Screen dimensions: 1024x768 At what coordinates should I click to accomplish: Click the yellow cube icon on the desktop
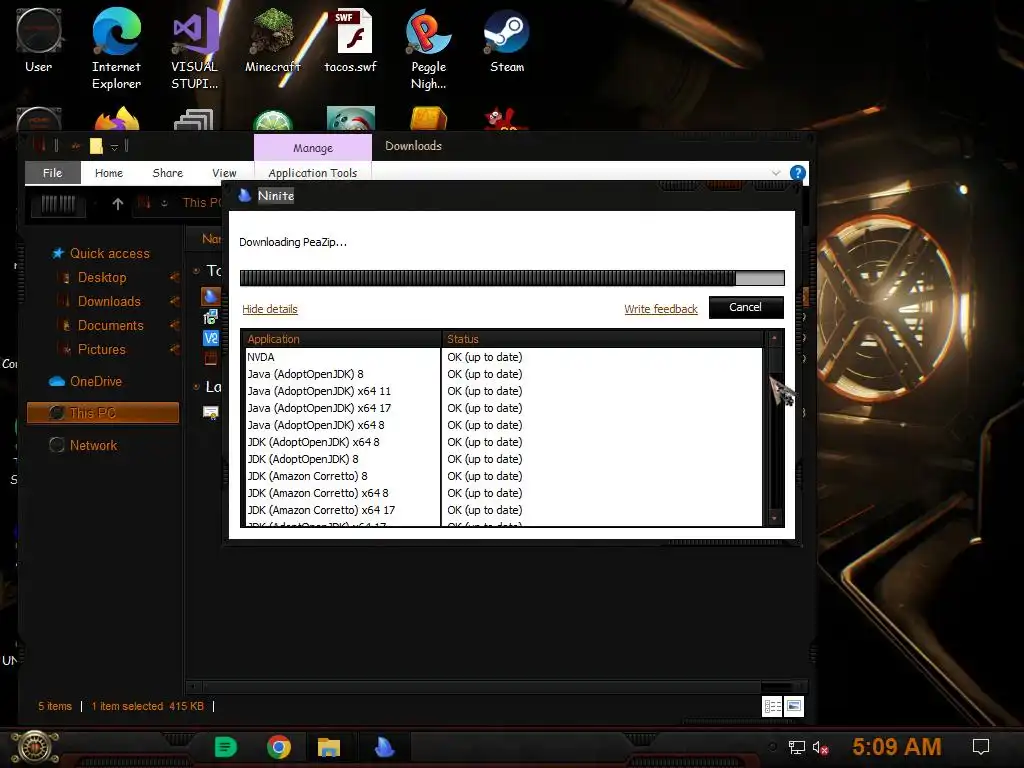pyautogui.click(x=428, y=119)
